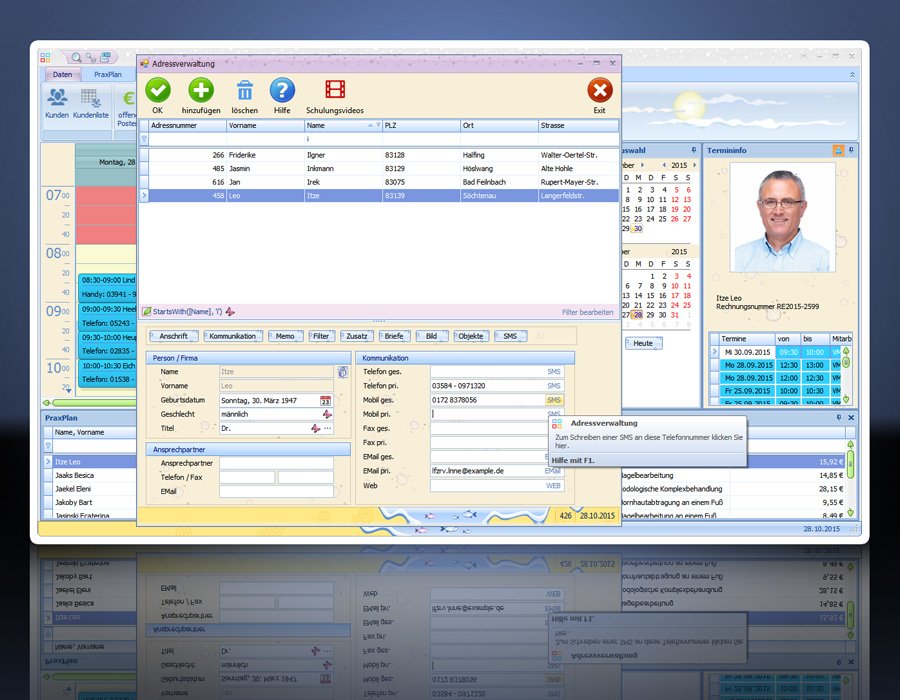Open Hilfe with the blue question mark
The image size is (900, 700).
coord(282,91)
